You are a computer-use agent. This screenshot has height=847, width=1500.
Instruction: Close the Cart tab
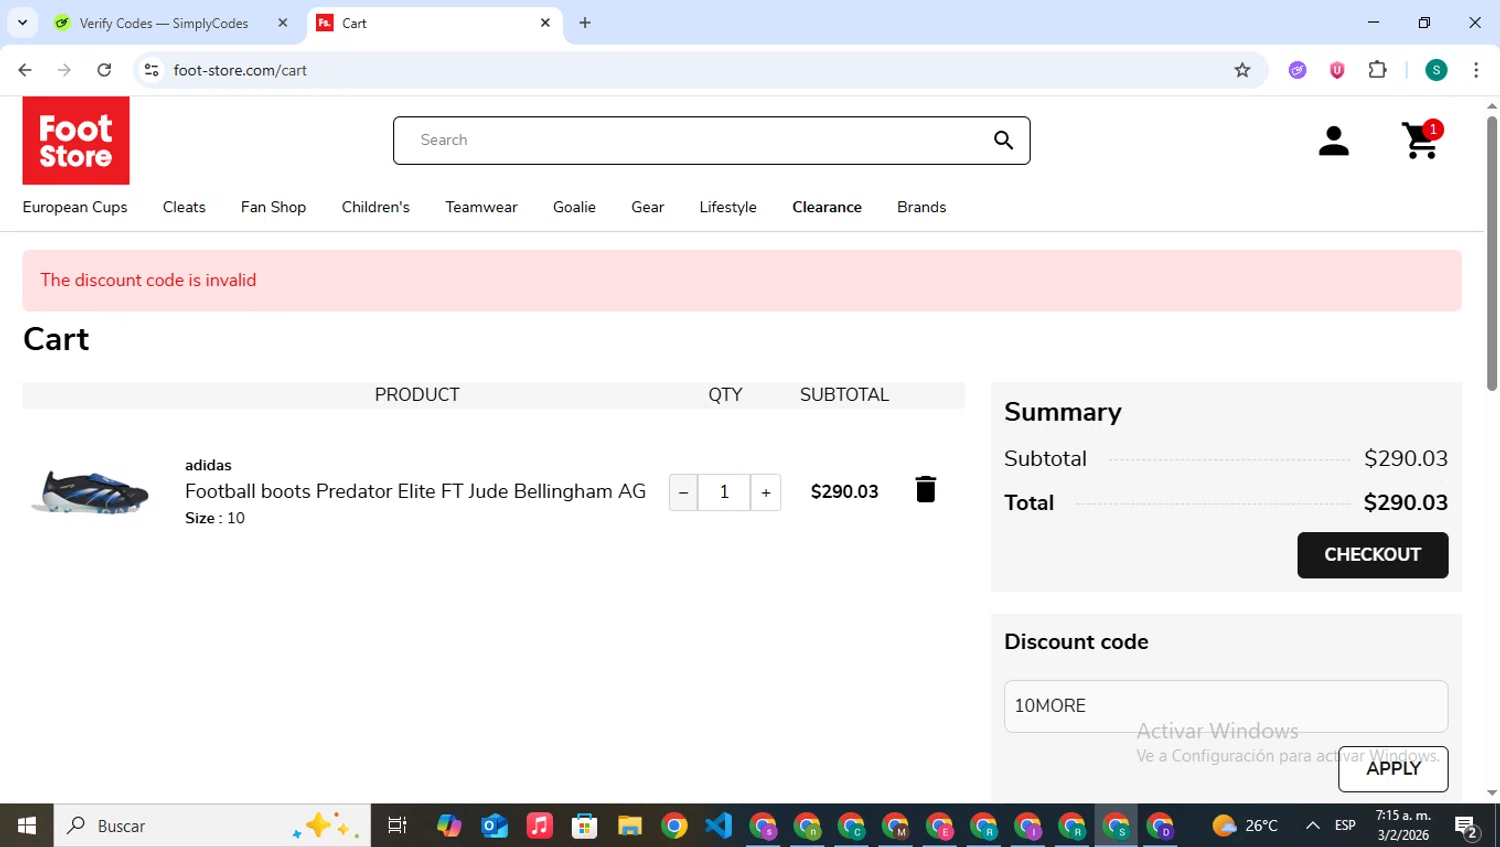[545, 23]
